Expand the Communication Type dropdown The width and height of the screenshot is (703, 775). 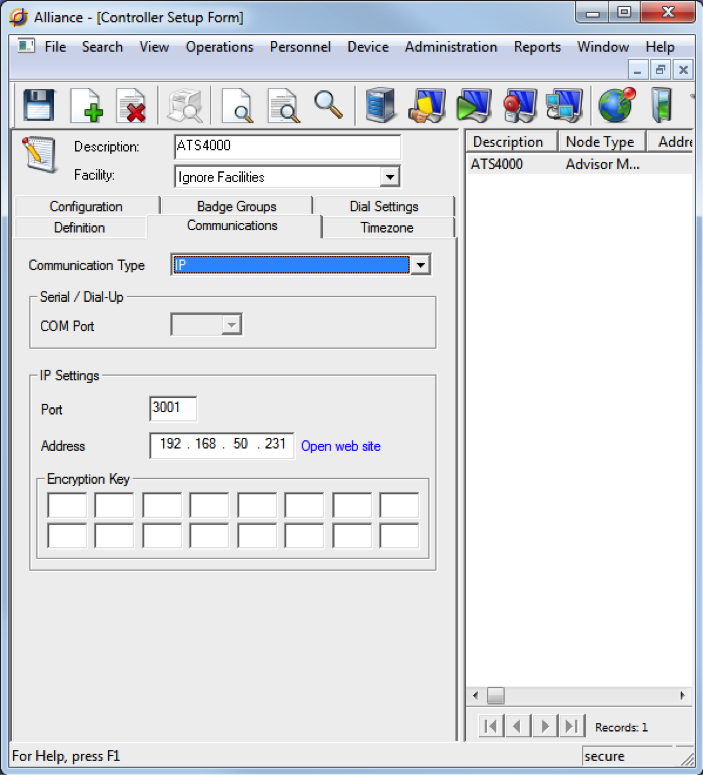(421, 265)
